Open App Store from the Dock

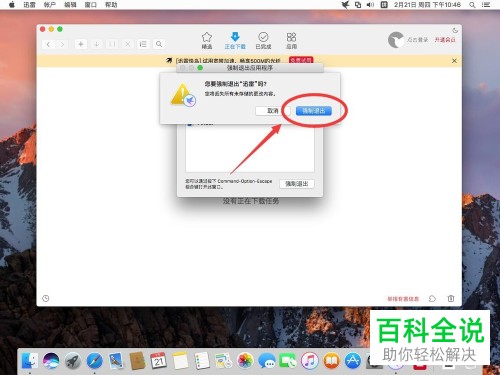click(353, 361)
